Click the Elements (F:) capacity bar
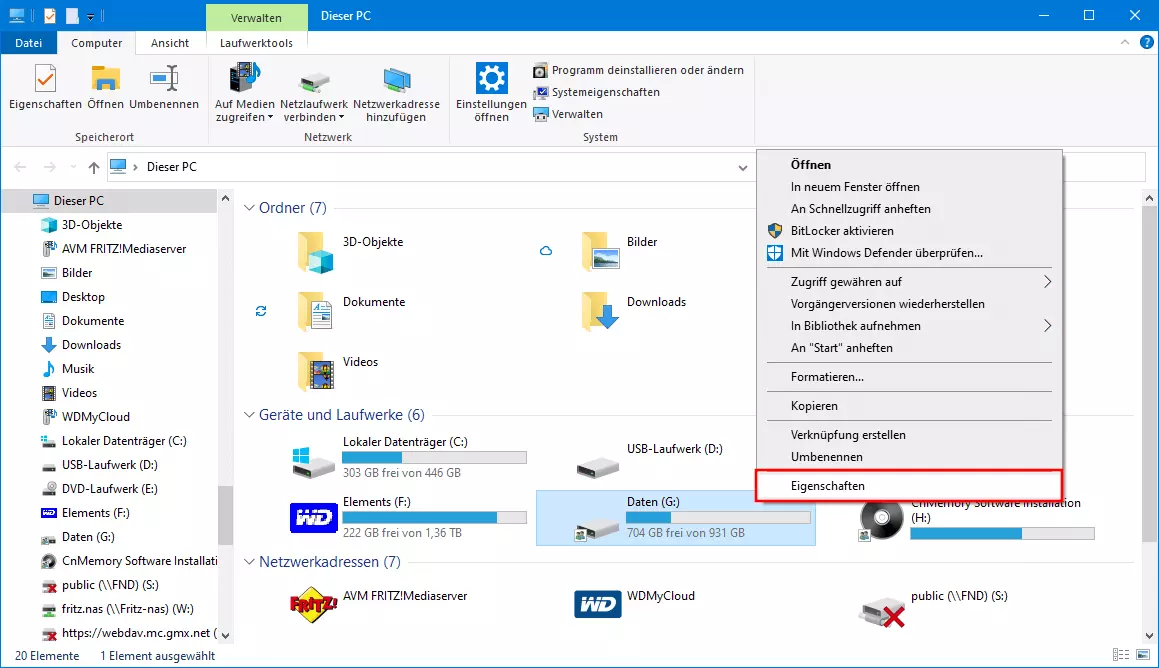 click(x=435, y=517)
